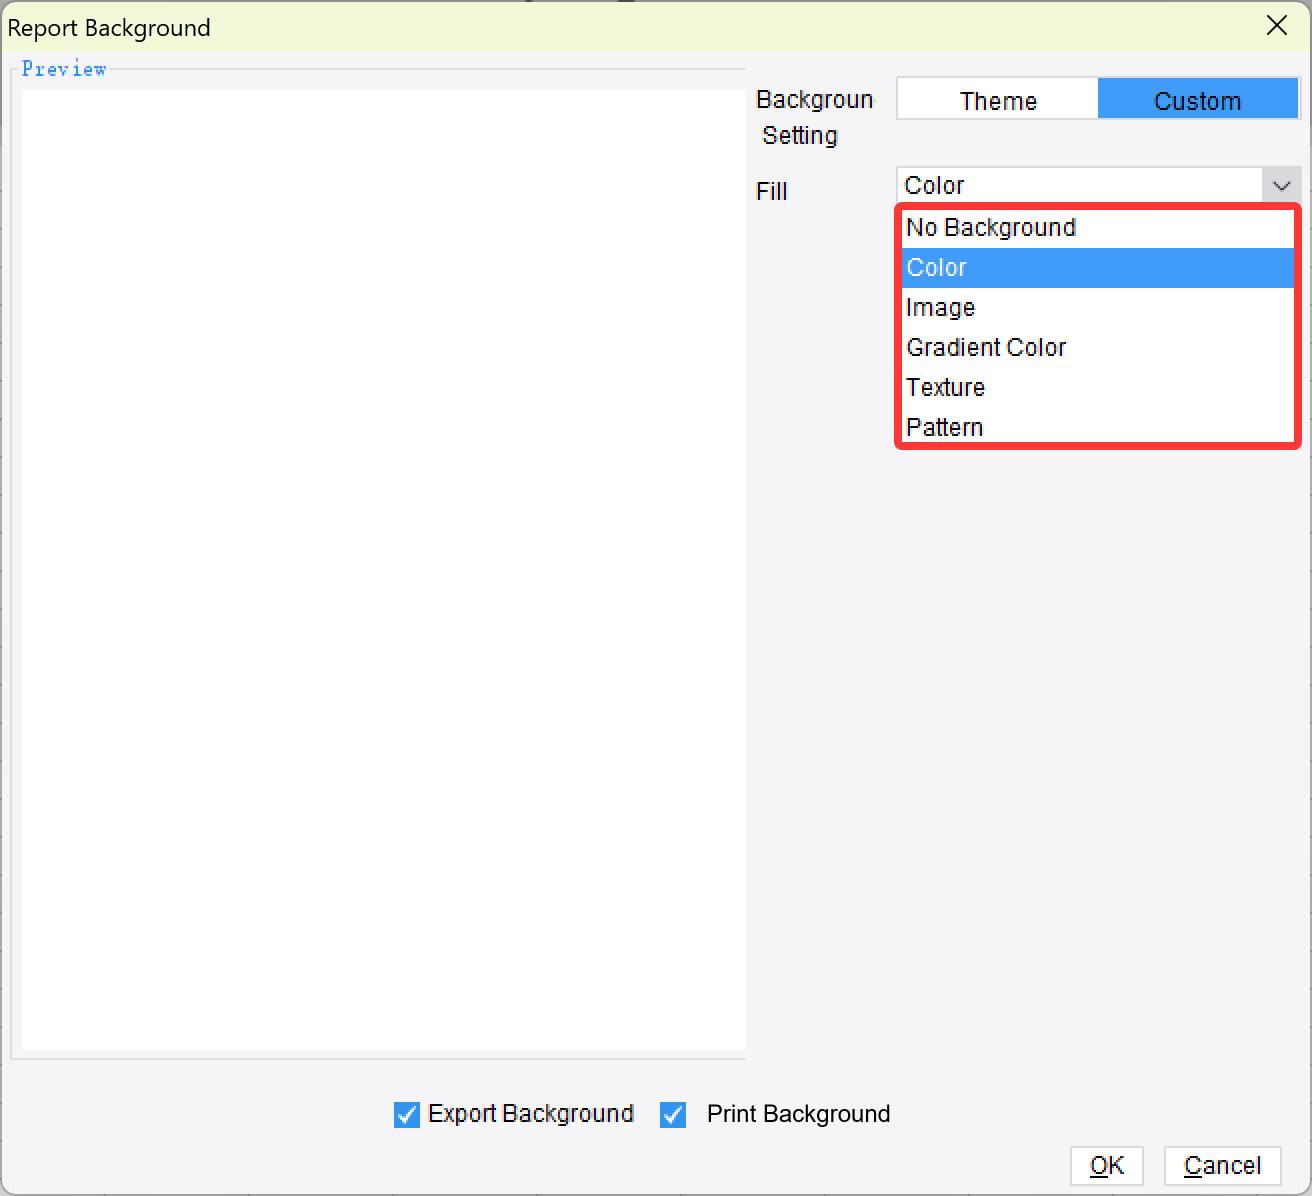The image size is (1312, 1196).
Task: Disable Print Background
Action: pos(672,1114)
